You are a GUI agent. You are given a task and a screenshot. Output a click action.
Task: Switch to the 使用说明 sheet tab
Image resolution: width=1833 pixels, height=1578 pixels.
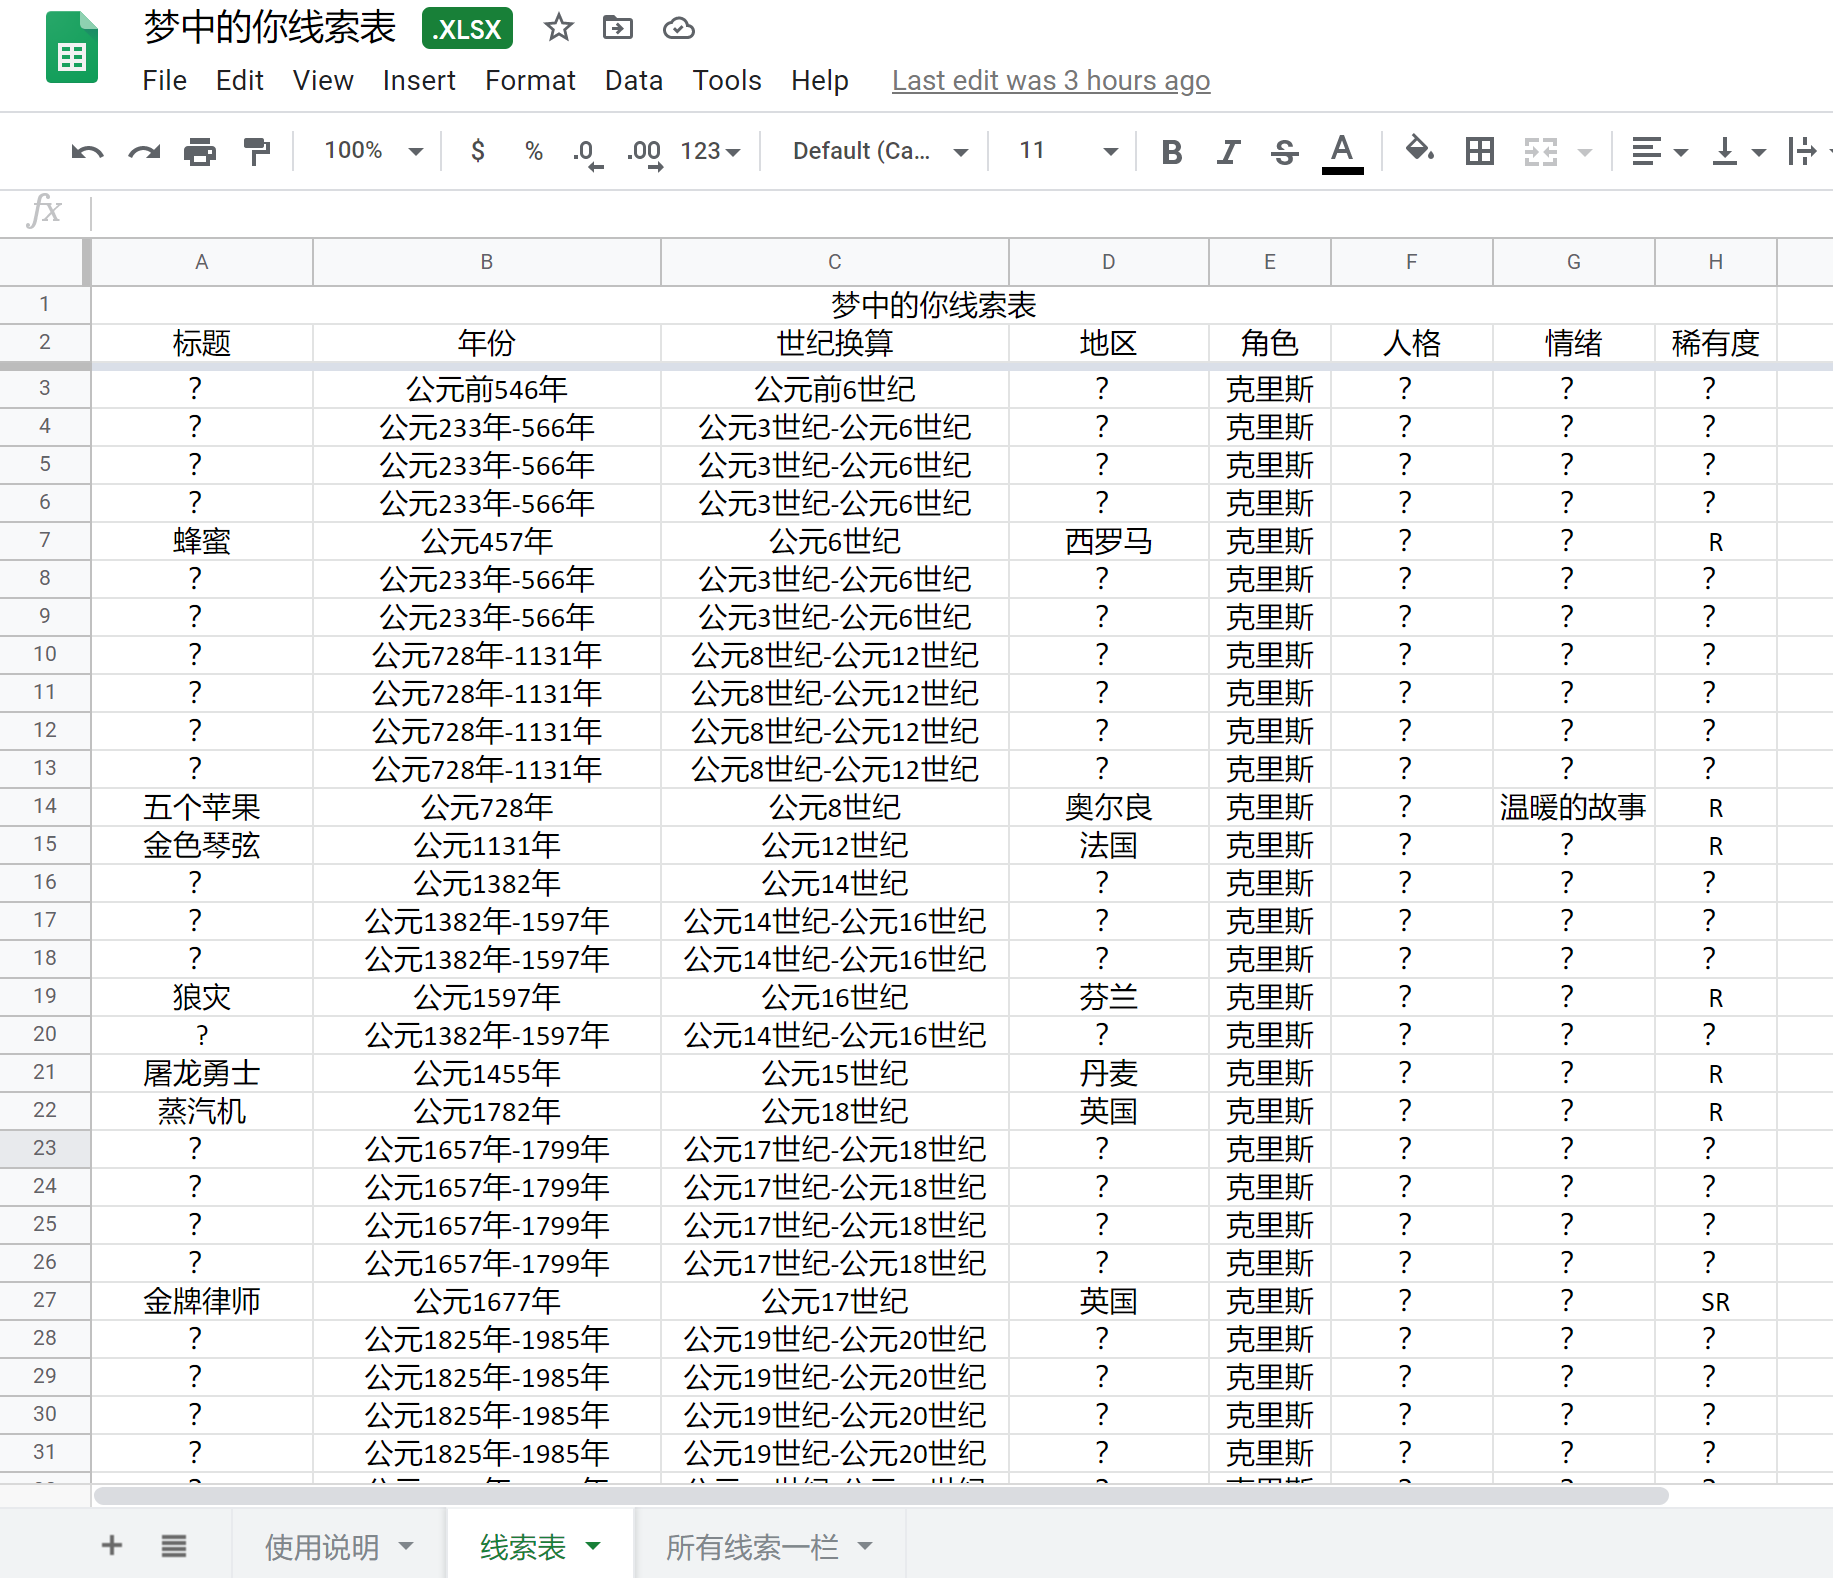coord(322,1547)
